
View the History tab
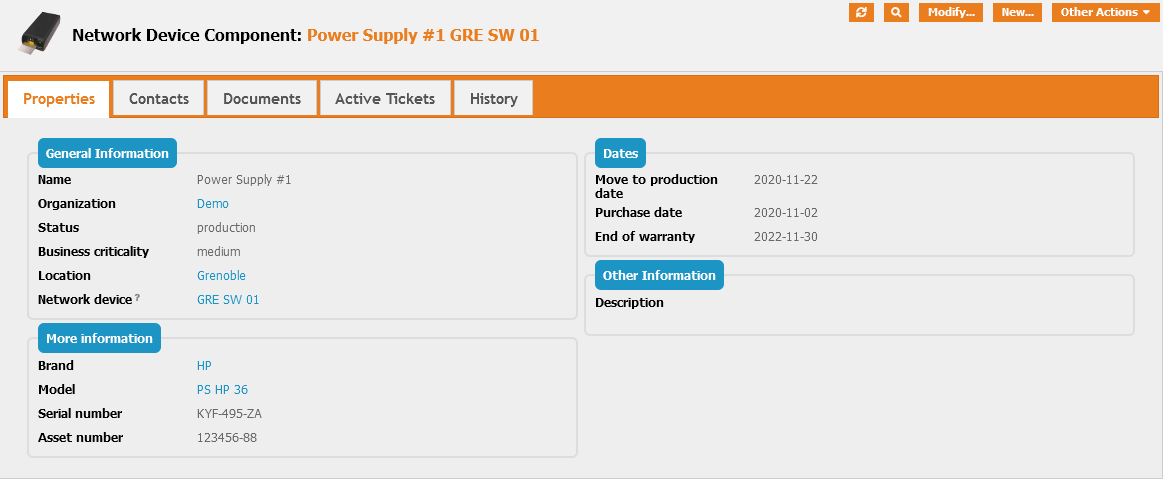point(493,99)
